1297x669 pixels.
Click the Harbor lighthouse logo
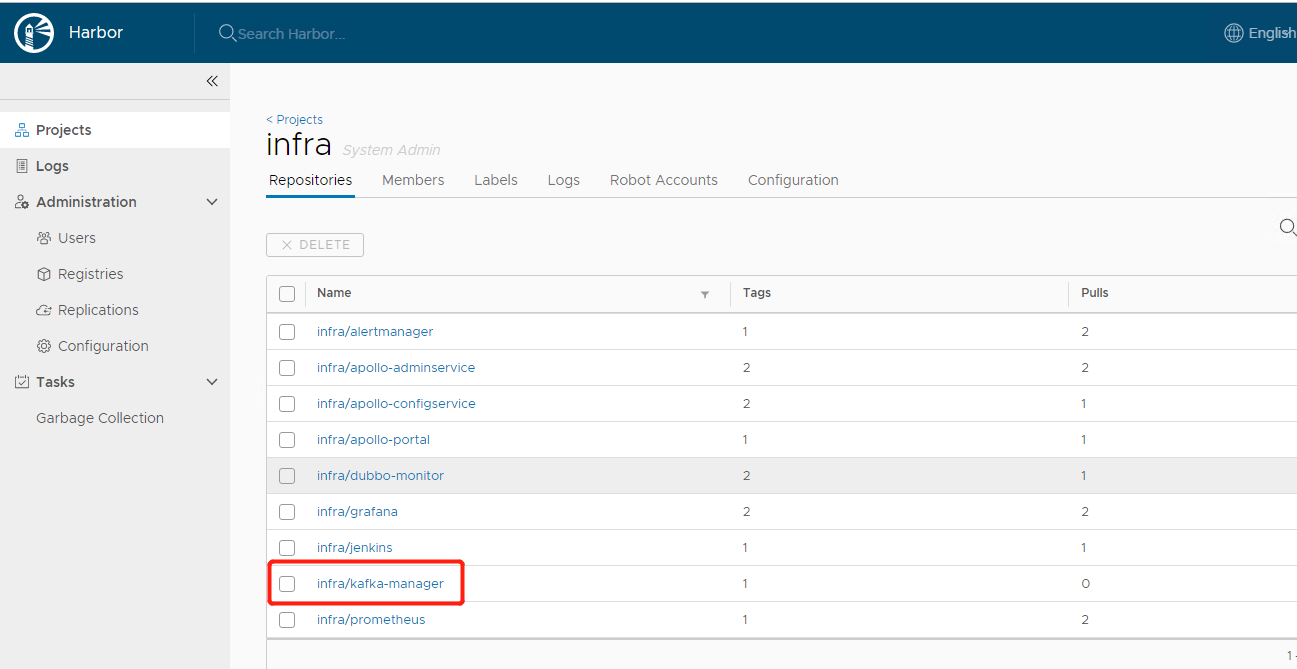(34, 33)
